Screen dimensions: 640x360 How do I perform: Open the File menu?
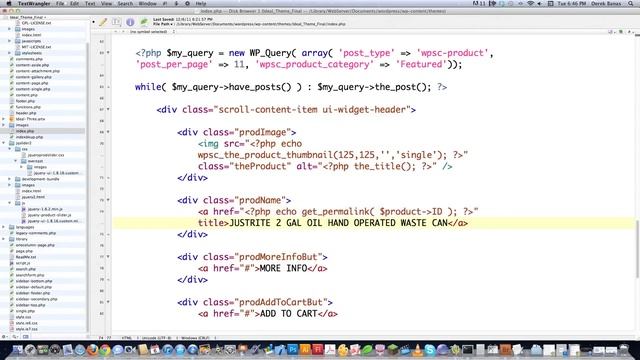[60, 3]
